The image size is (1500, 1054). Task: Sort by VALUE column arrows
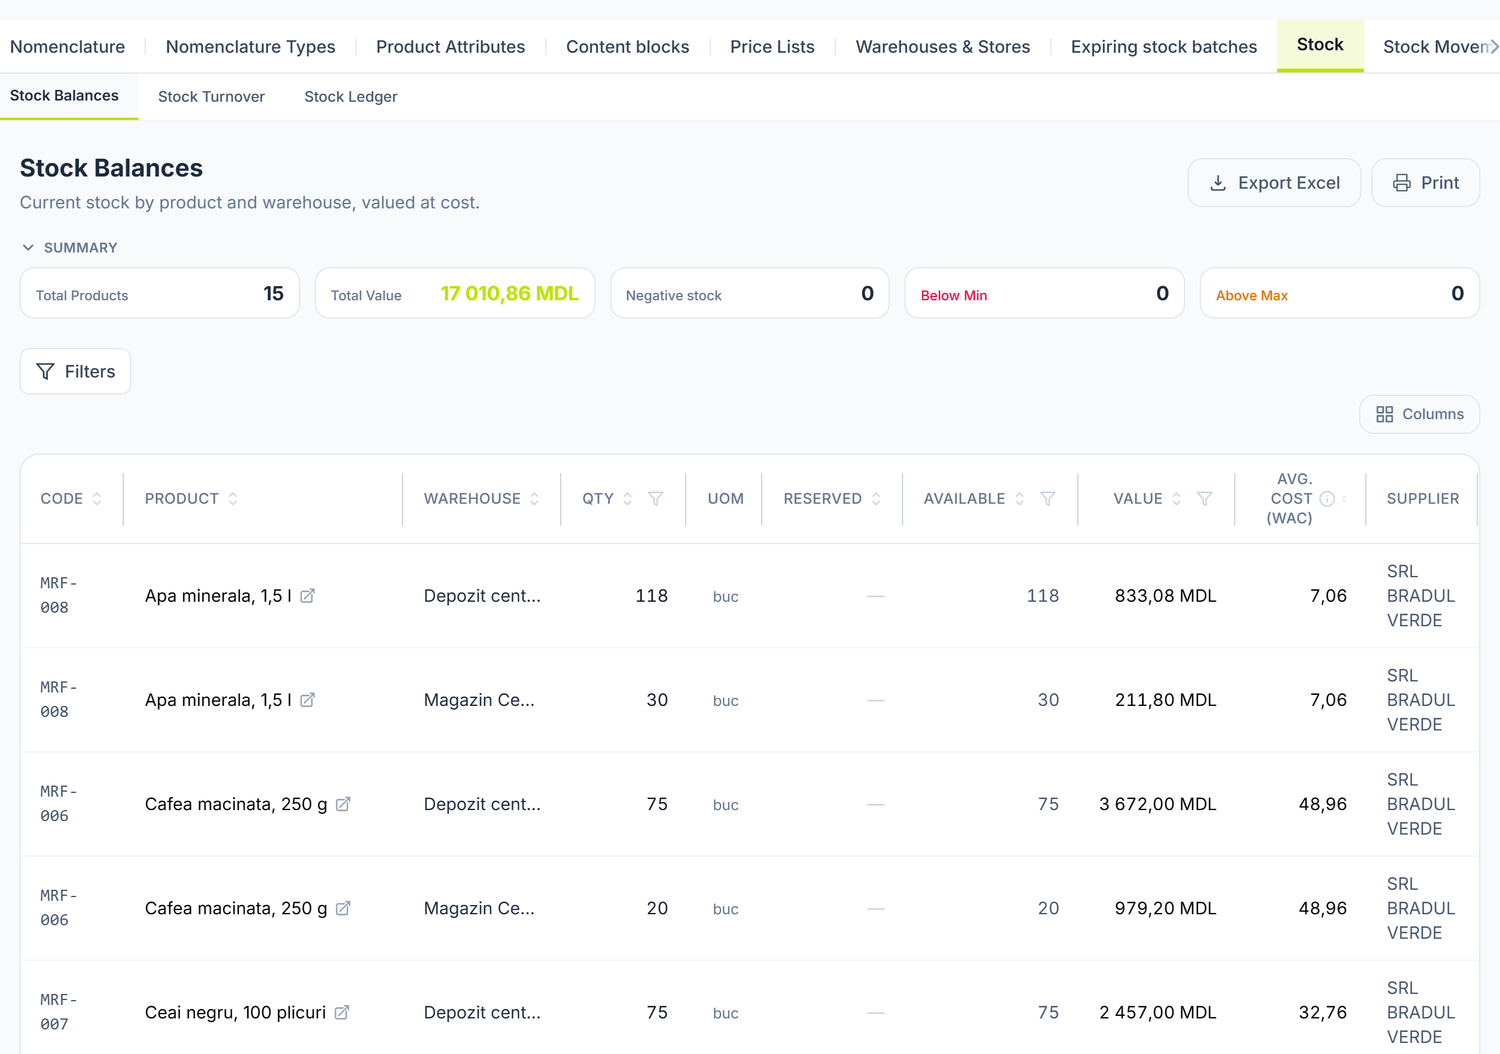tap(1177, 498)
